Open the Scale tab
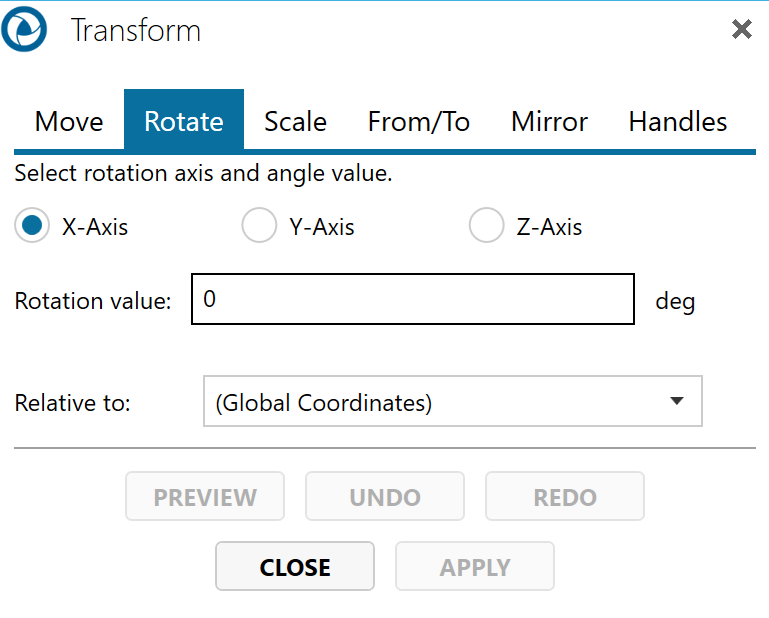This screenshot has width=769, height=618. [295, 122]
